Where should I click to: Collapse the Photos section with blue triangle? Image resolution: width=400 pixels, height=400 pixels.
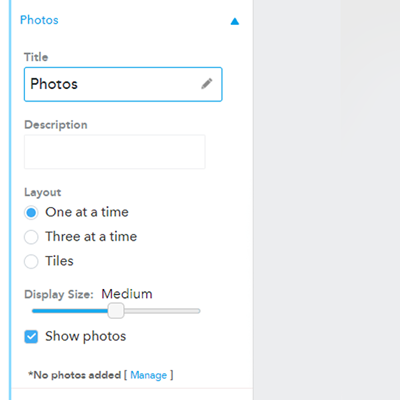click(x=235, y=22)
